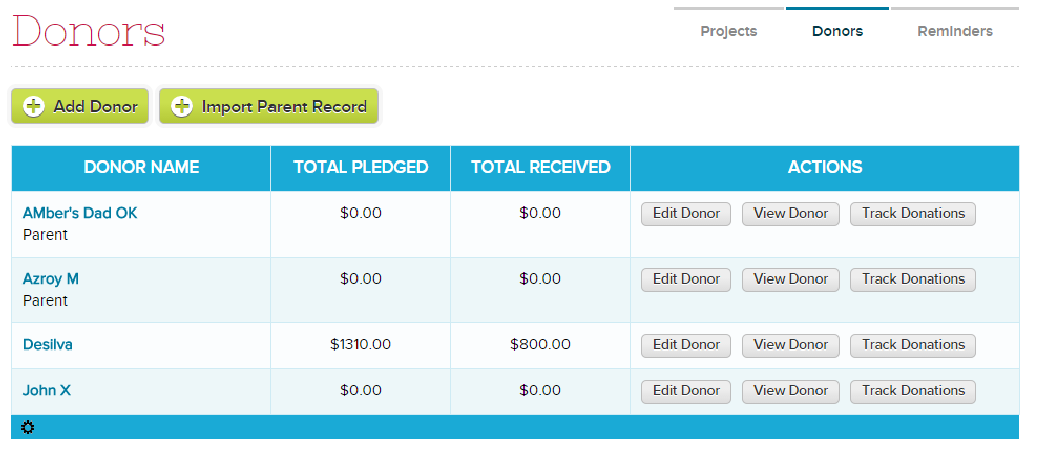Image resolution: width=1037 pixels, height=461 pixels.
Task: Open Azroy M donor link
Action: click(50, 279)
